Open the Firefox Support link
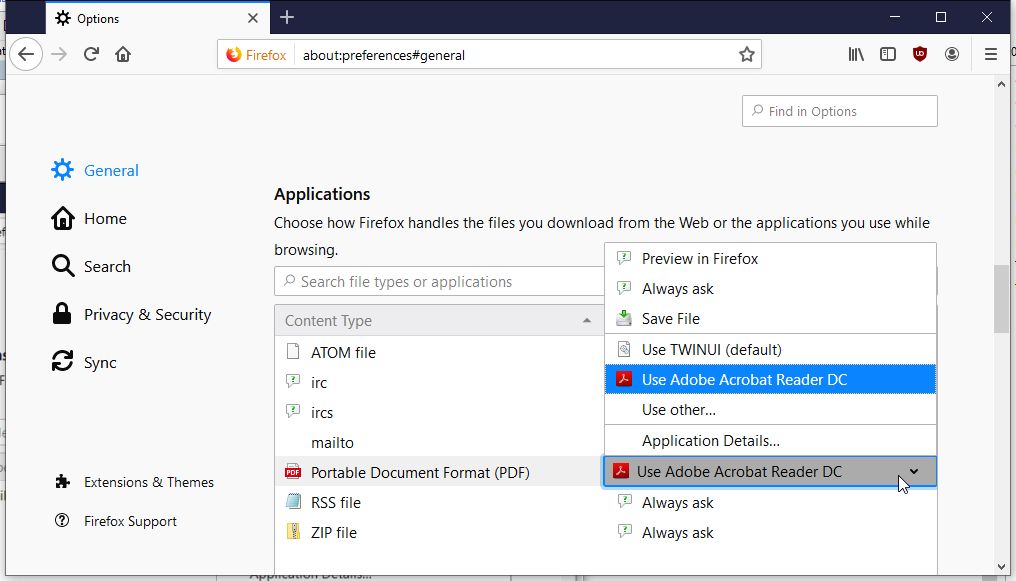This screenshot has width=1016, height=581. tap(116, 521)
